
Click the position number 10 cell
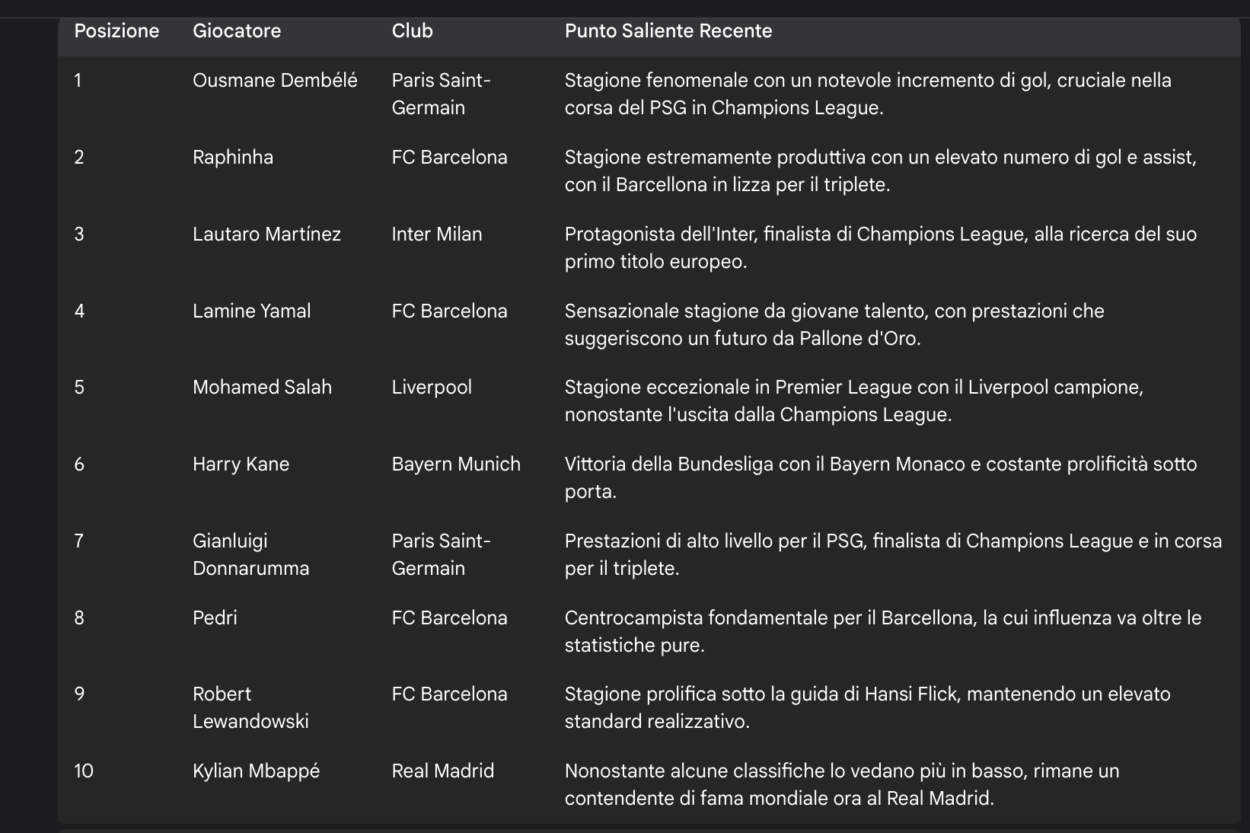click(x=84, y=772)
